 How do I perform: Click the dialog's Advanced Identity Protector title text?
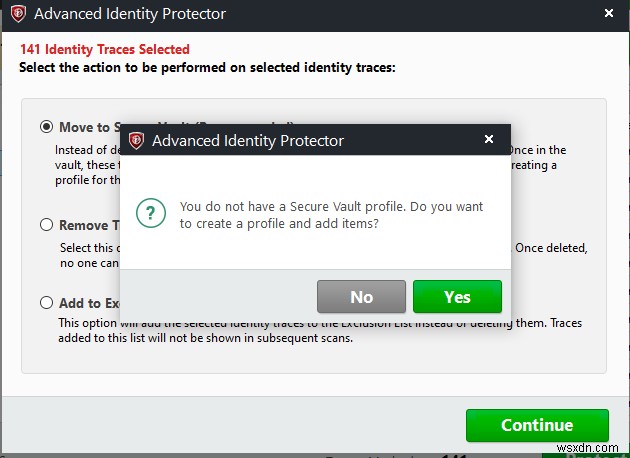pyautogui.click(x=248, y=141)
